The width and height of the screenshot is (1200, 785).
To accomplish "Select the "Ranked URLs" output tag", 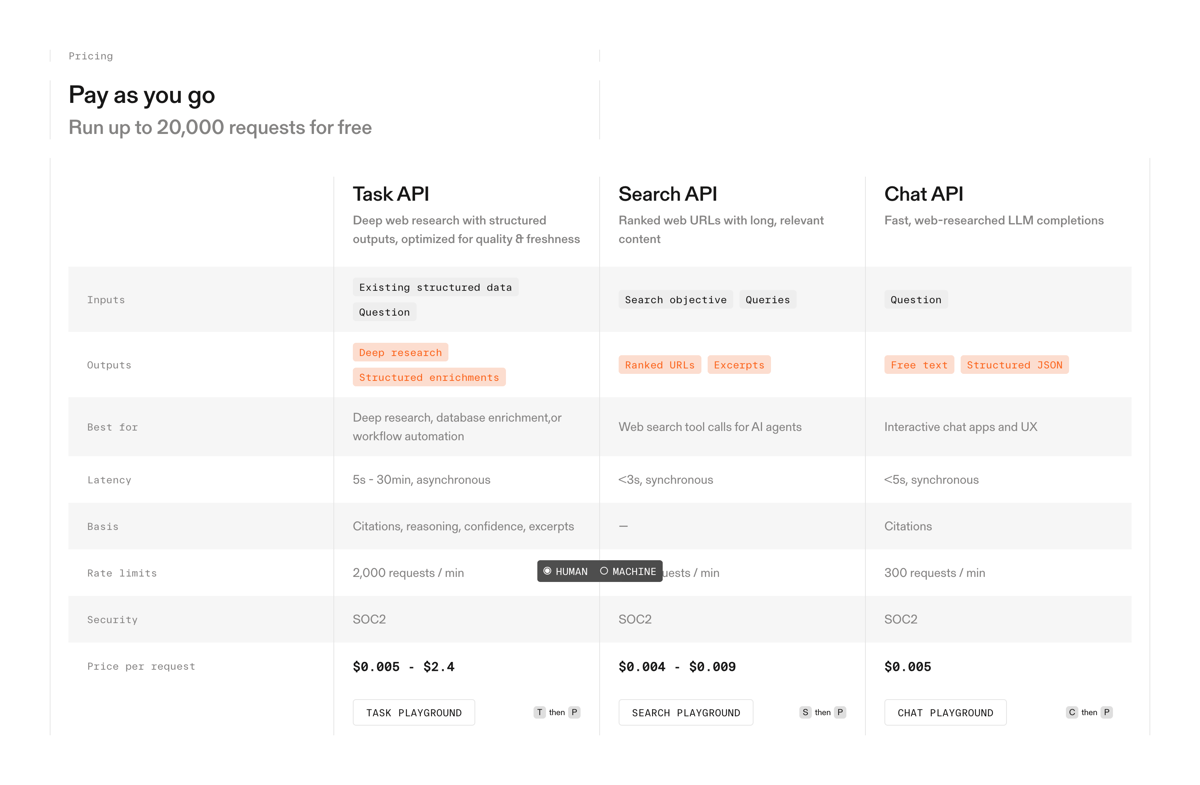I will point(659,364).
